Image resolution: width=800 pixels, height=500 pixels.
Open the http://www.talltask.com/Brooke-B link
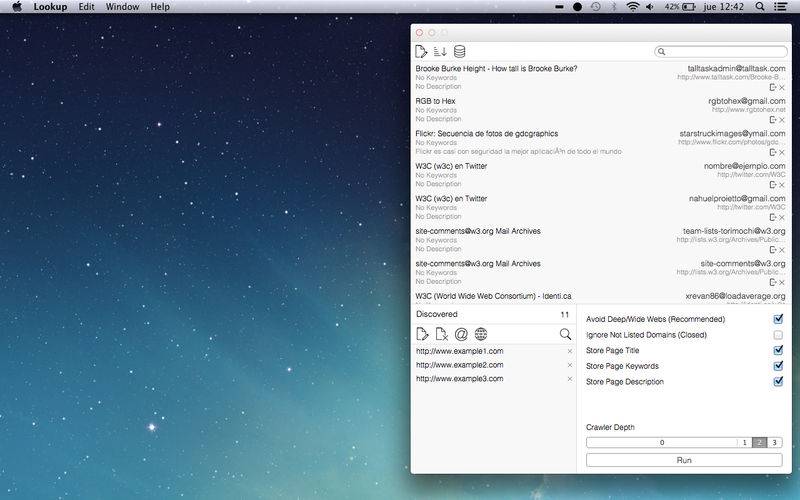pyautogui.click(x=731, y=77)
